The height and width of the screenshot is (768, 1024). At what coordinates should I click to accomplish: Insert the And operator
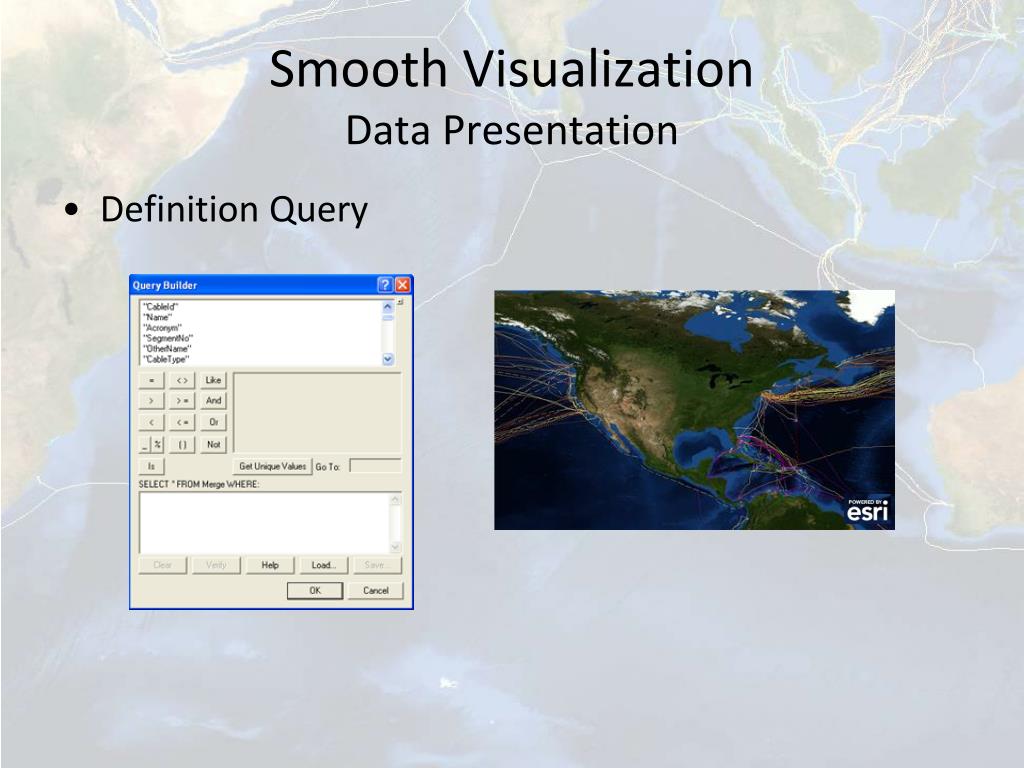214,401
